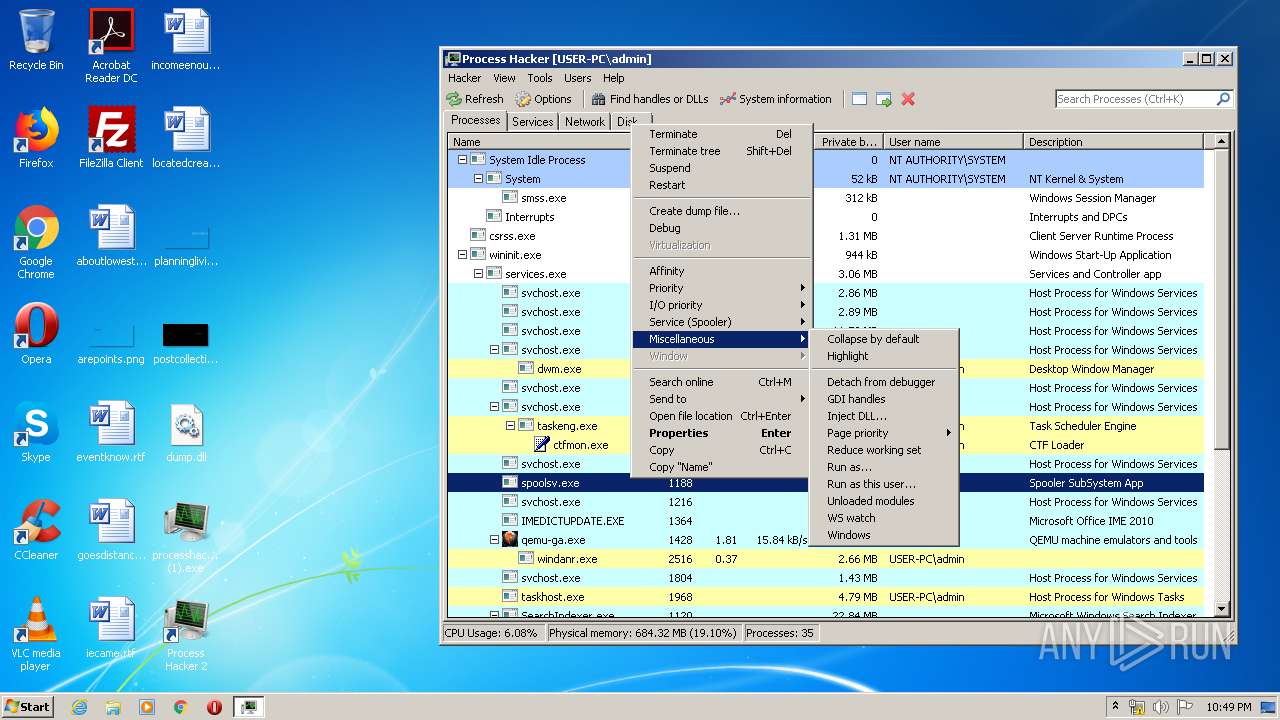Switch to the Services tab

[532, 122]
